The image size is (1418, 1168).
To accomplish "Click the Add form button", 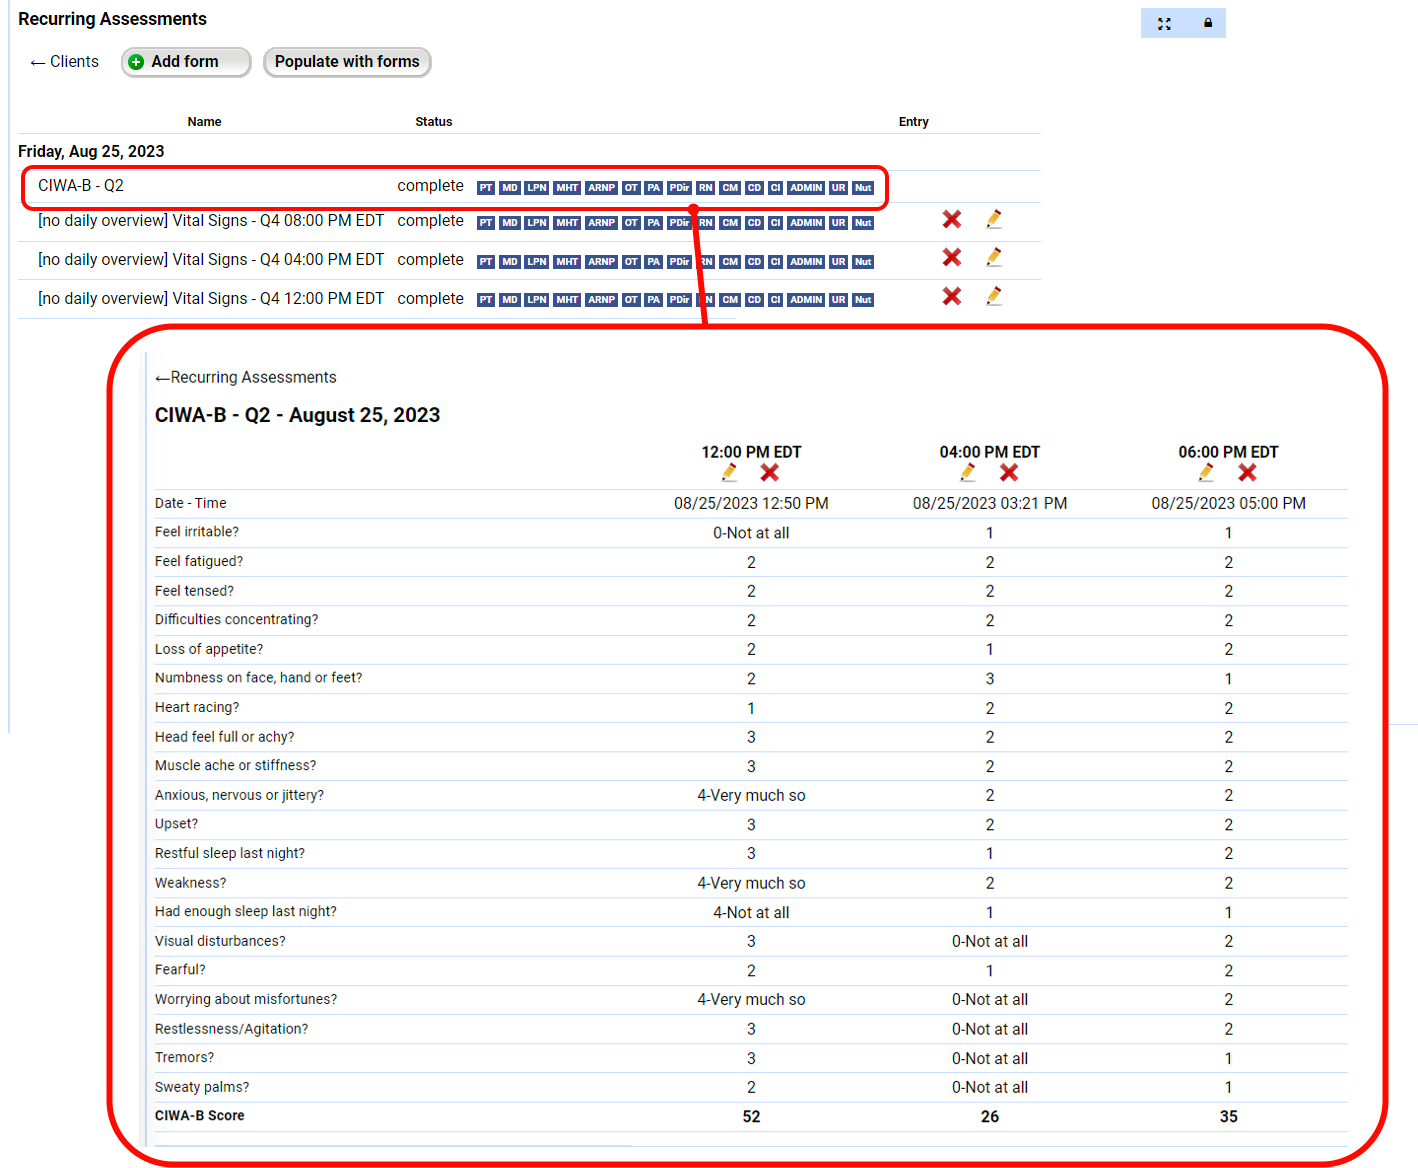I will click(x=186, y=62).
